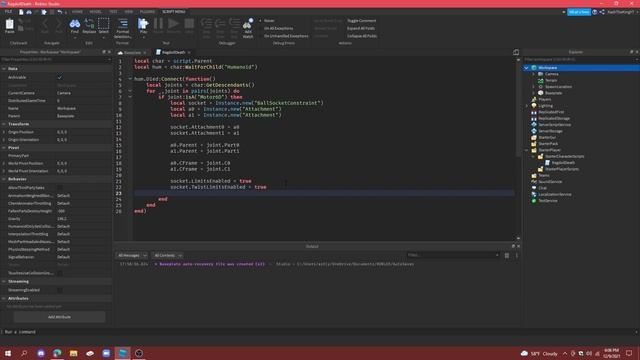Toggle the AllowThirdPartySales checkbox
640x360 pixels.
[60, 188]
